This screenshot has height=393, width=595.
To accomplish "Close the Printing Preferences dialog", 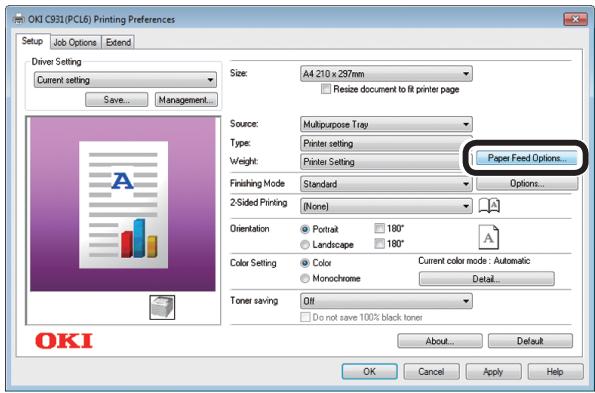I will point(575,19).
